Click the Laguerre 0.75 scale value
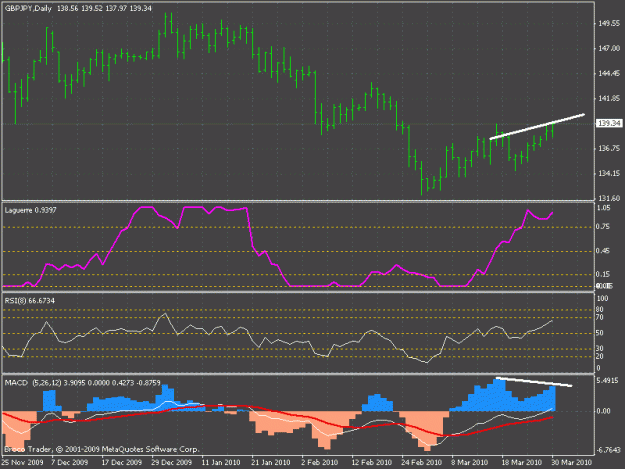The width and height of the screenshot is (625, 469). click(603, 227)
